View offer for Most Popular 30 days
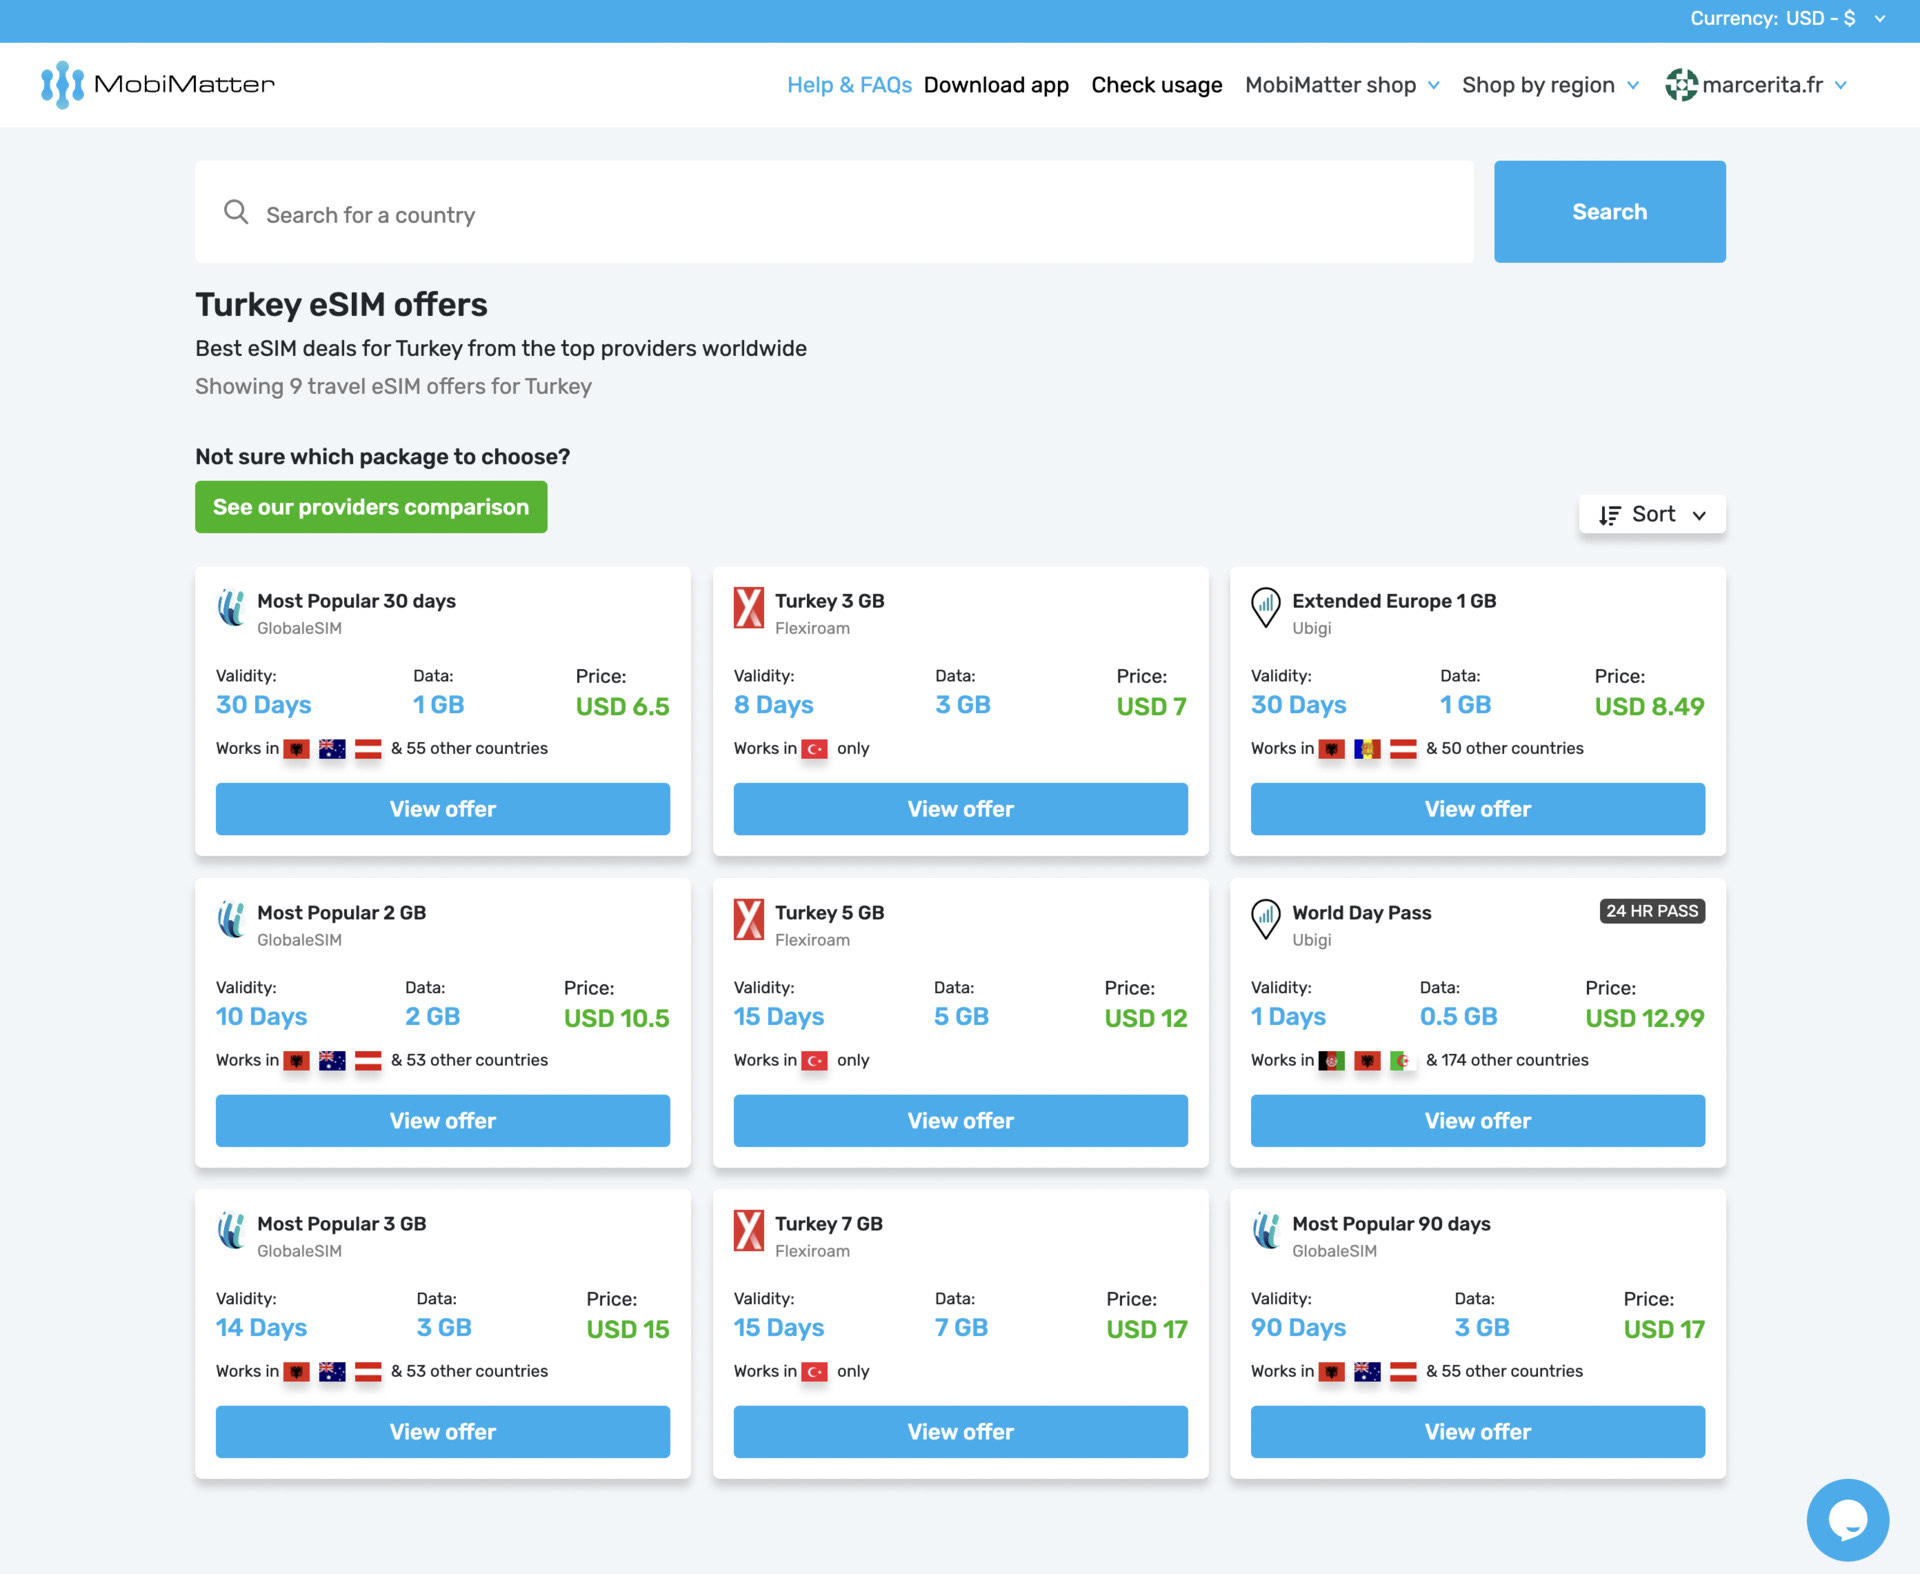 click(443, 809)
